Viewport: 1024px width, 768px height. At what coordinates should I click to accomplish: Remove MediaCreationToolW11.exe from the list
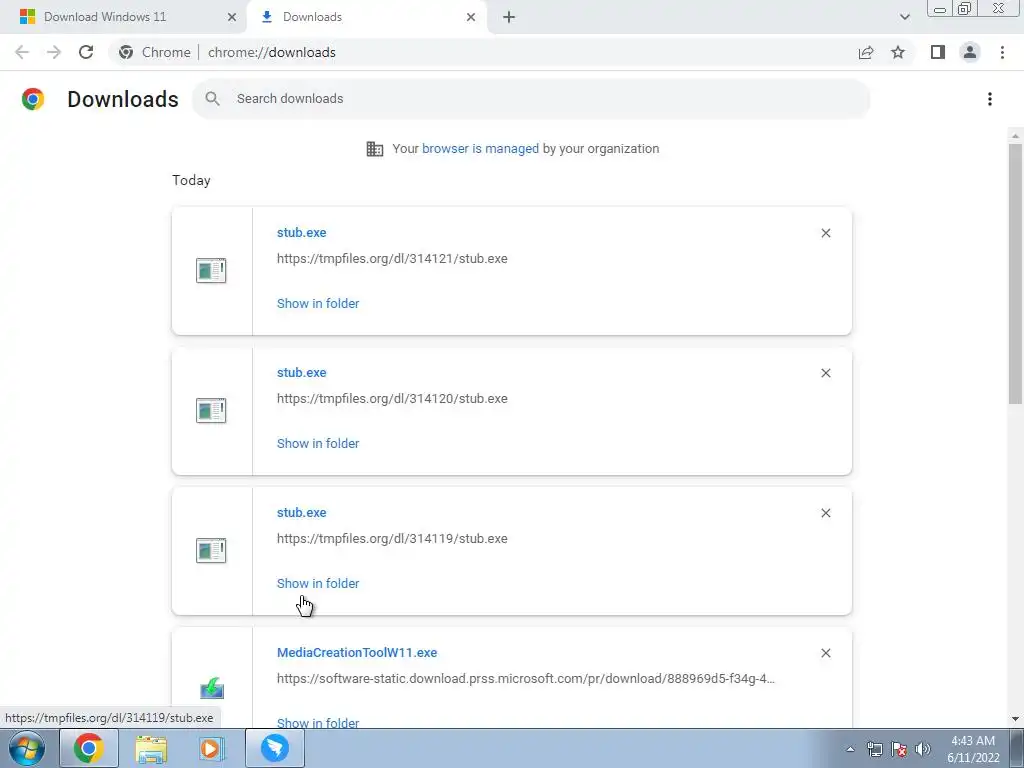point(825,653)
